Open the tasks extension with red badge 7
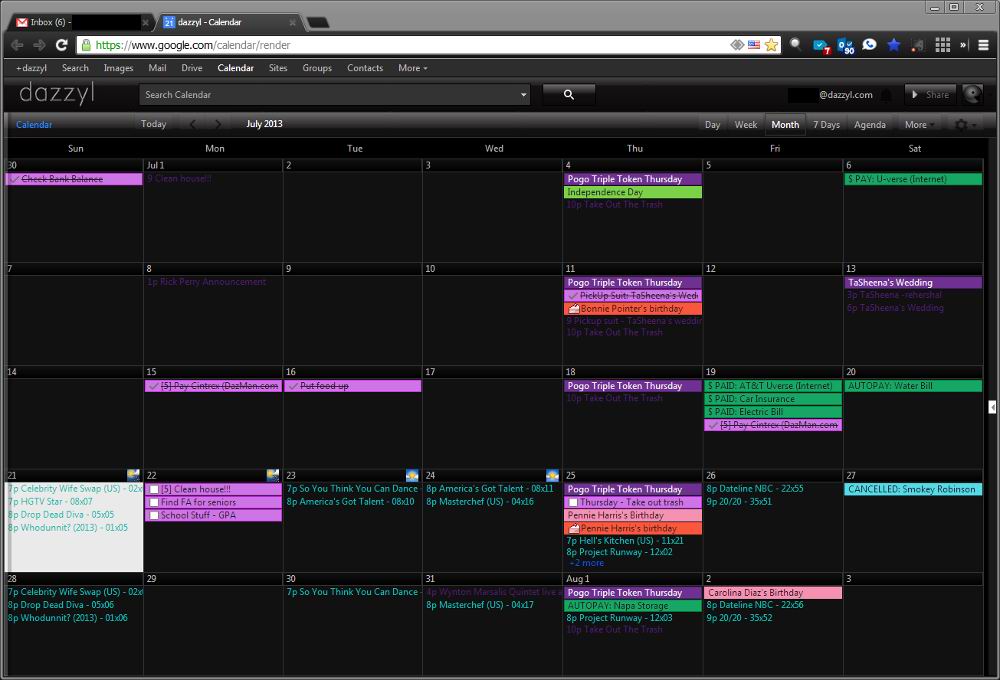This screenshot has height=680, width=1000. click(821, 46)
